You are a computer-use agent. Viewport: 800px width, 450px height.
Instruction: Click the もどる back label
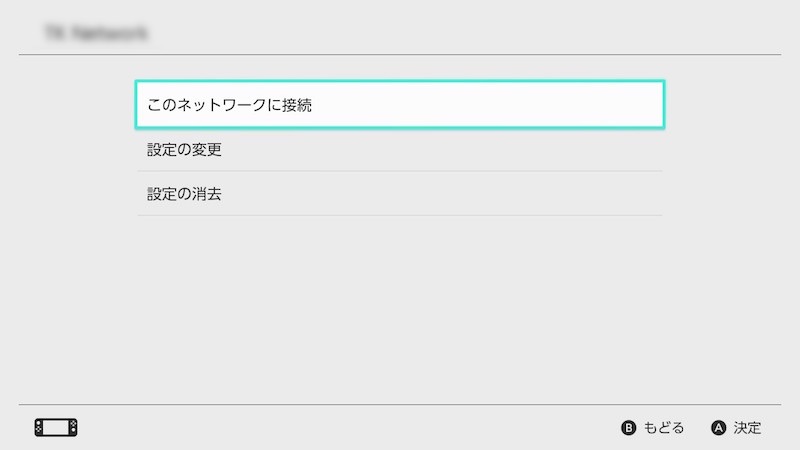(664, 428)
